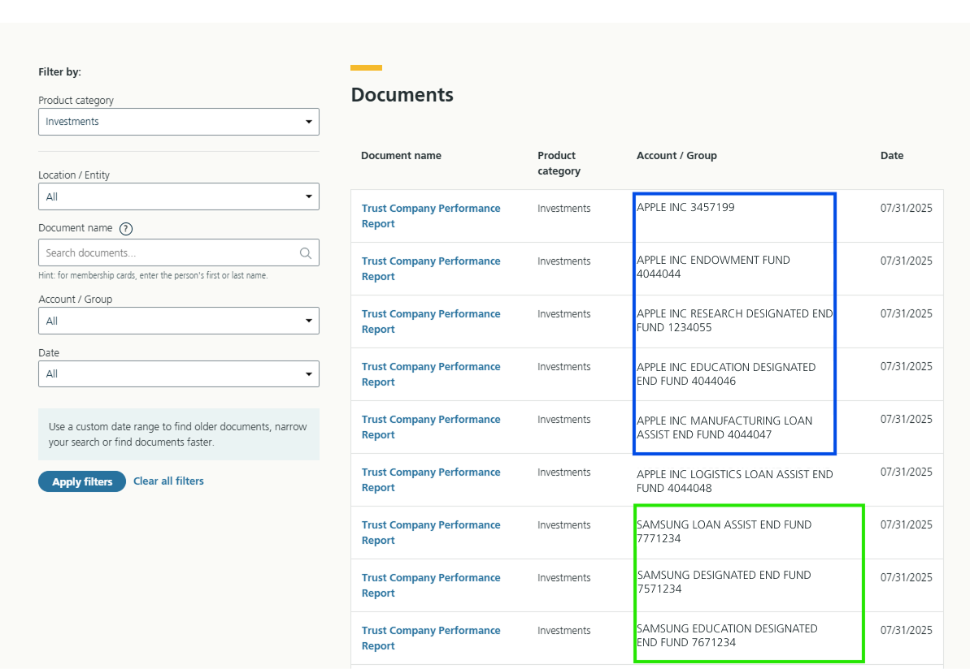
Task: Select SAMSUNG EDUCATION DESIGNATED END FUND 7671234 cell
Action: click(x=727, y=635)
